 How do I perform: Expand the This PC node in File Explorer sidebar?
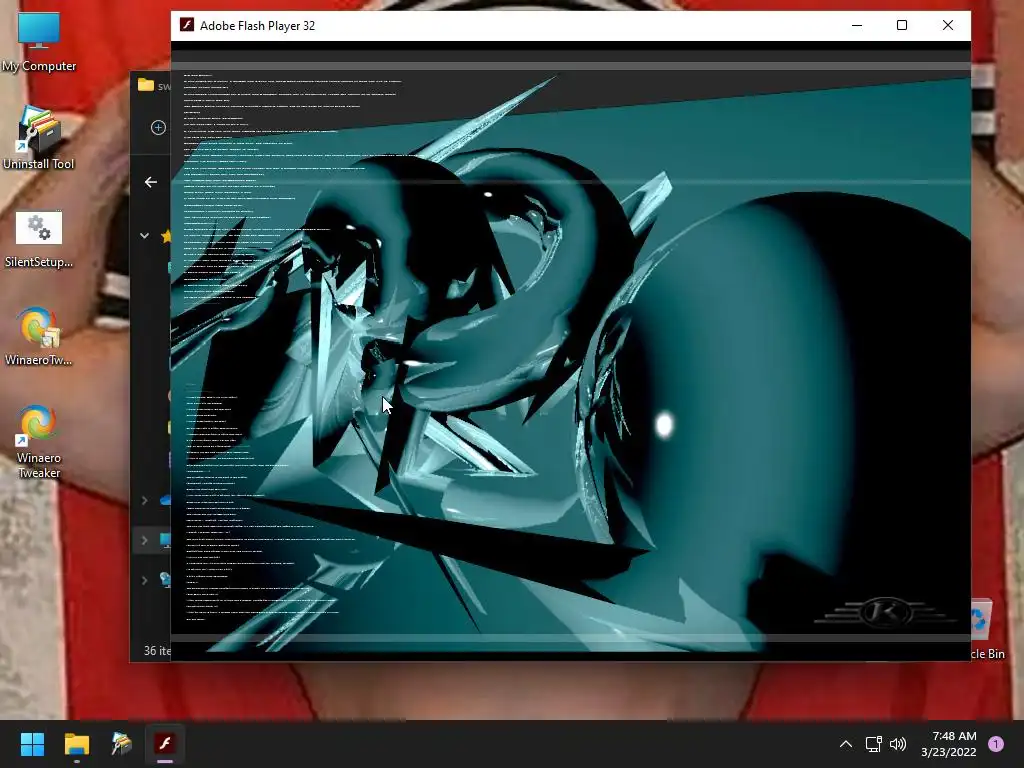(x=144, y=540)
